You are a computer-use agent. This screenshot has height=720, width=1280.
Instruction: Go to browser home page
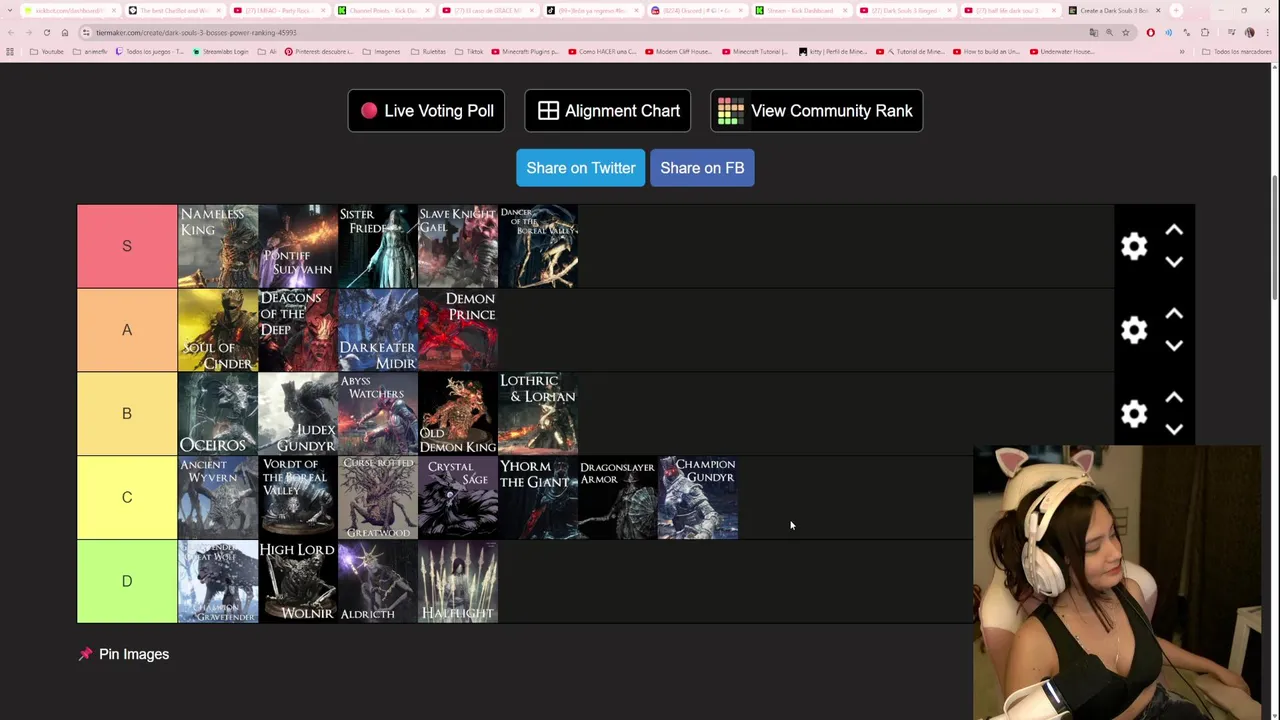[x=65, y=32]
